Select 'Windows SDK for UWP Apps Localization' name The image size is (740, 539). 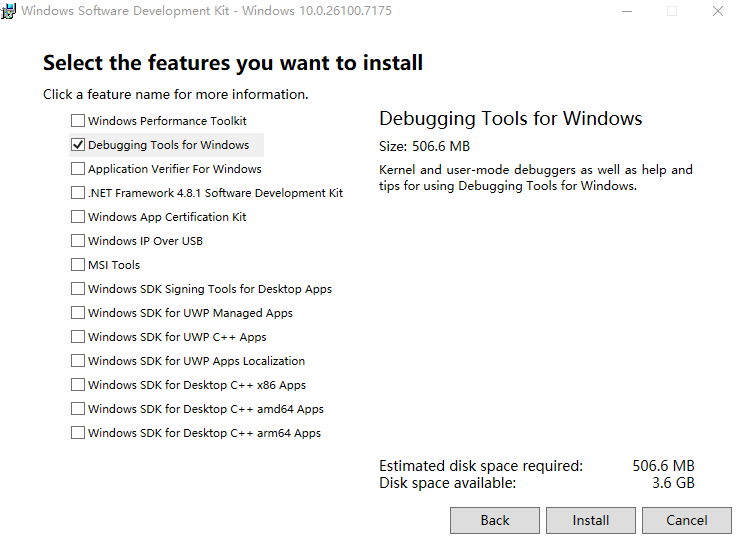196,361
